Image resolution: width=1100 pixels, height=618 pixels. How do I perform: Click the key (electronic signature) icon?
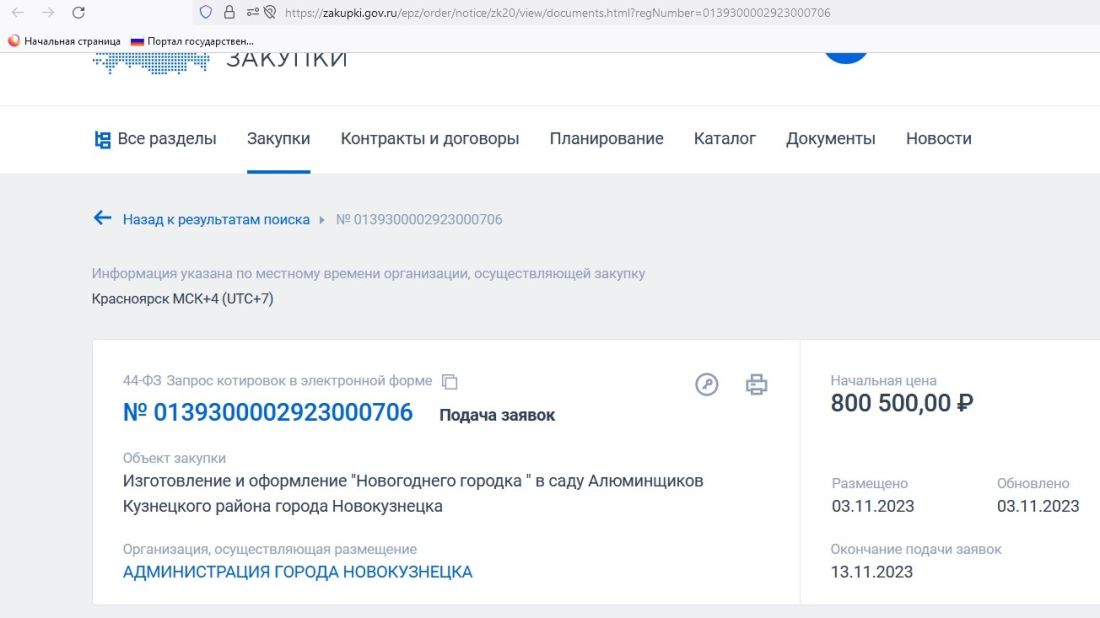(x=707, y=384)
